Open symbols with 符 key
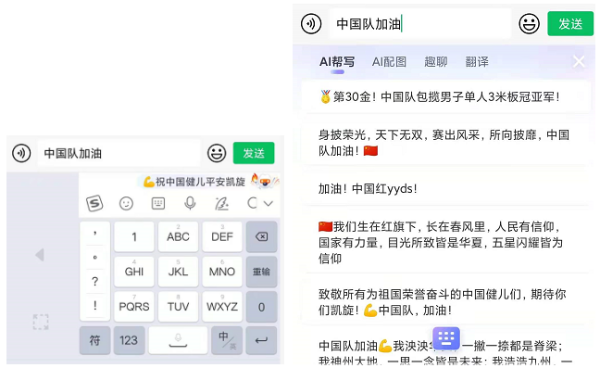The height and width of the screenshot is (368, 600). pos(95,340)
